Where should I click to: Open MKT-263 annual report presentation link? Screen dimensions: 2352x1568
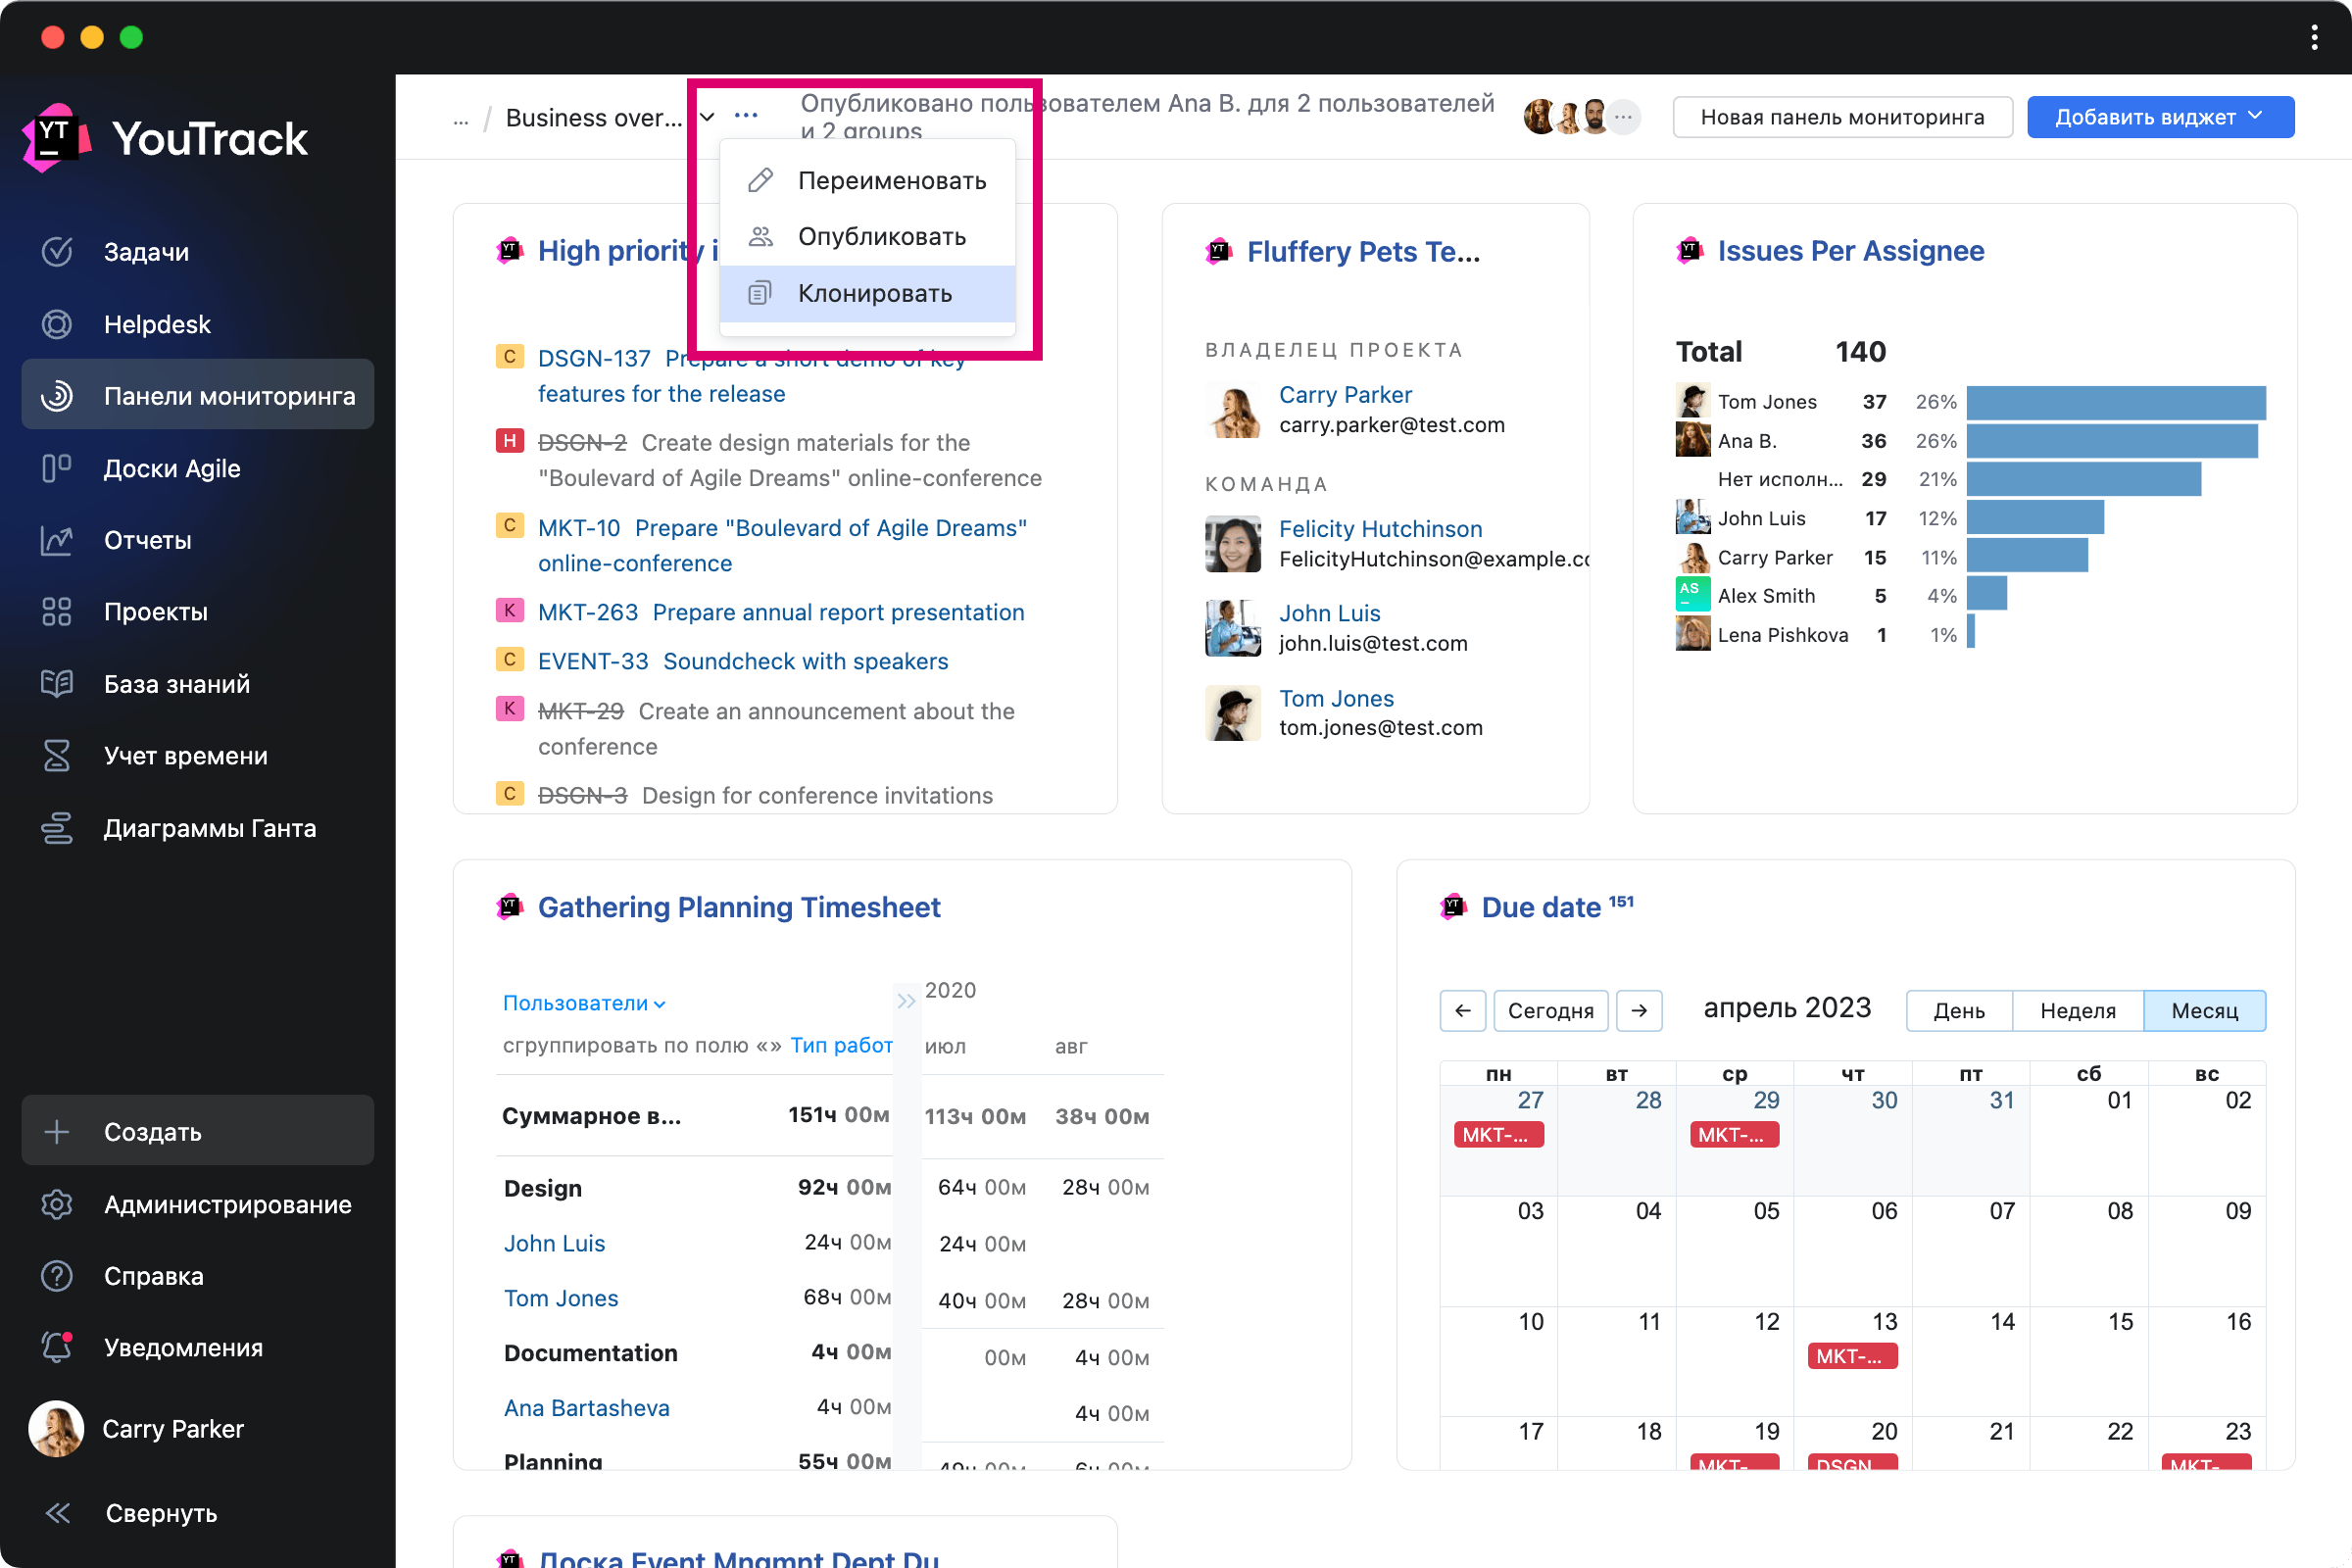point(838,612)
